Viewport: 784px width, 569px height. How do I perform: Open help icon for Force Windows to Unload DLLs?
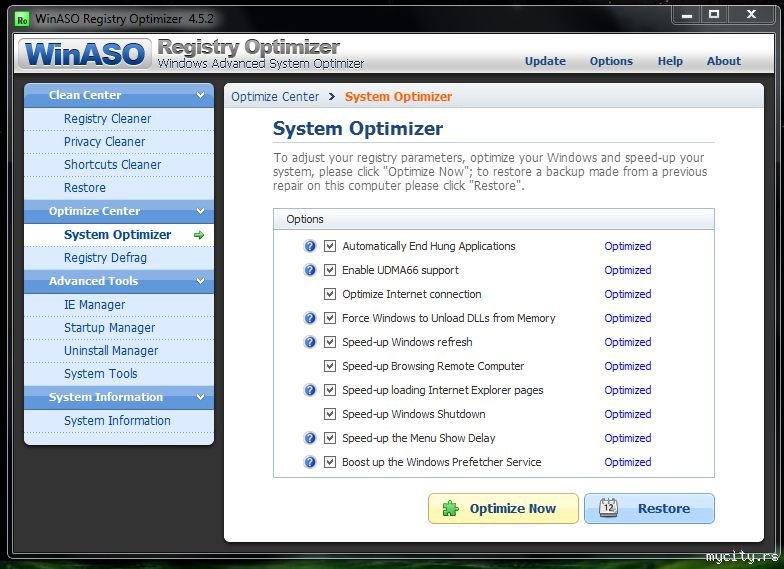tap(310, 318)
